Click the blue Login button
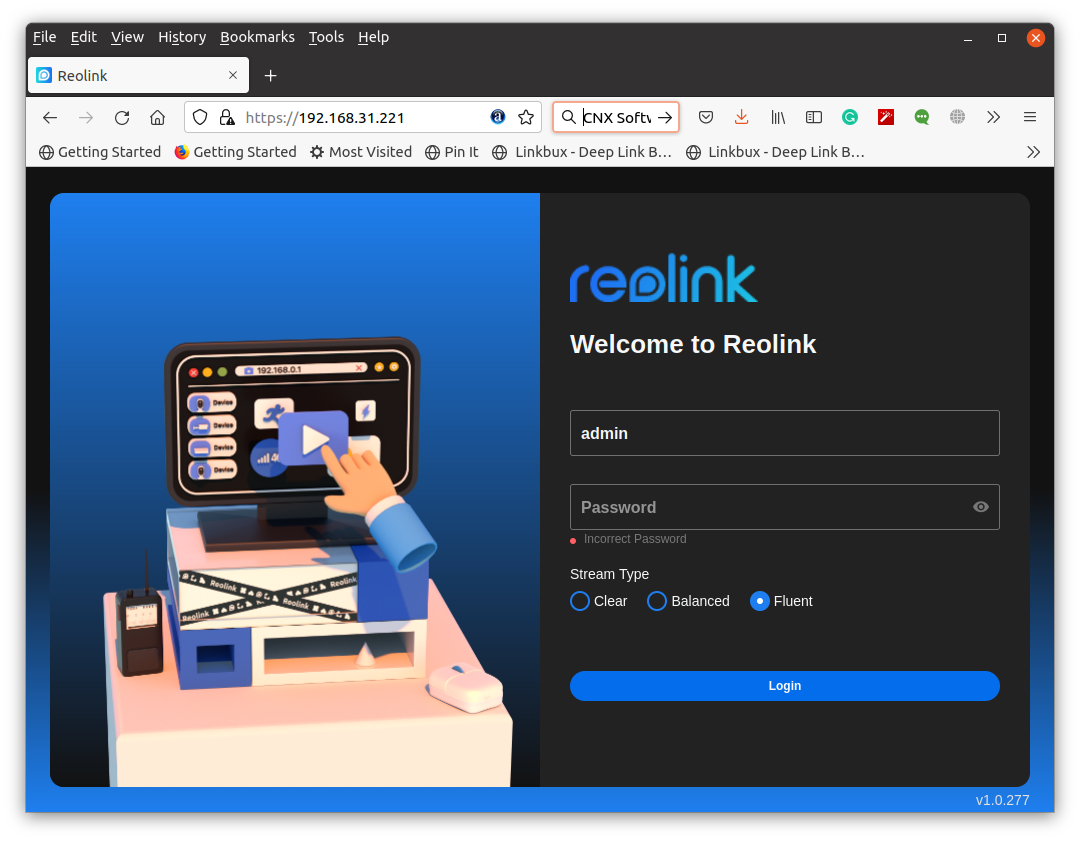The width and height of the screenshot is (1080, 841). (785, 686)
